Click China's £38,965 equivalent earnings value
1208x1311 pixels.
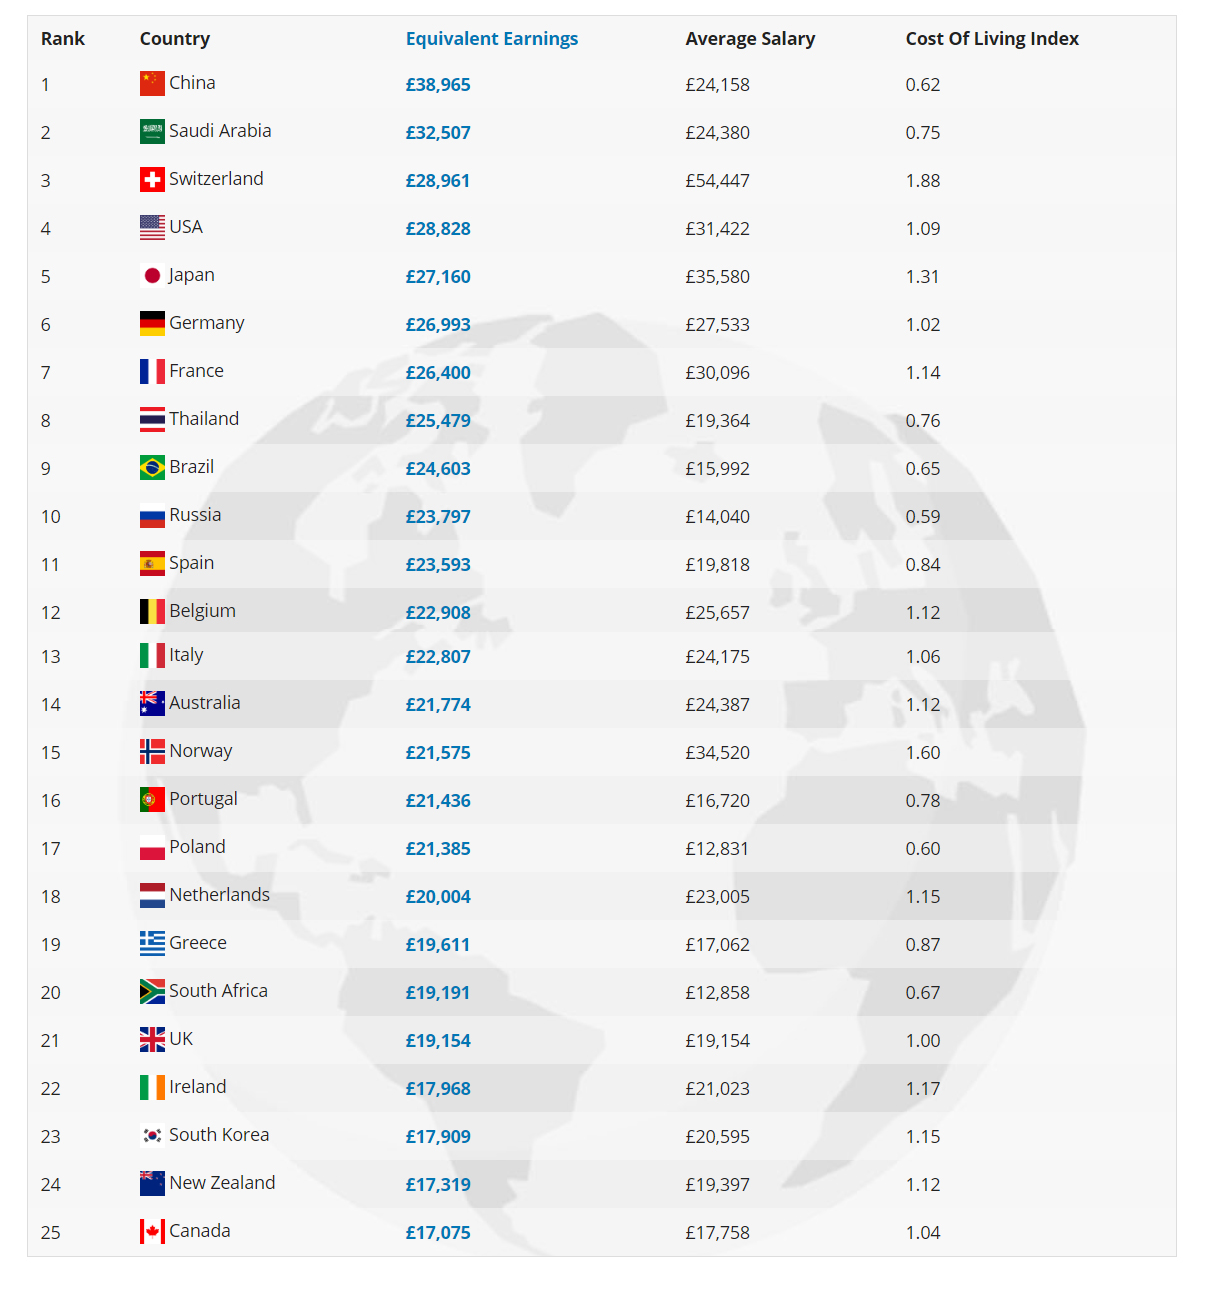click(438, 85)
